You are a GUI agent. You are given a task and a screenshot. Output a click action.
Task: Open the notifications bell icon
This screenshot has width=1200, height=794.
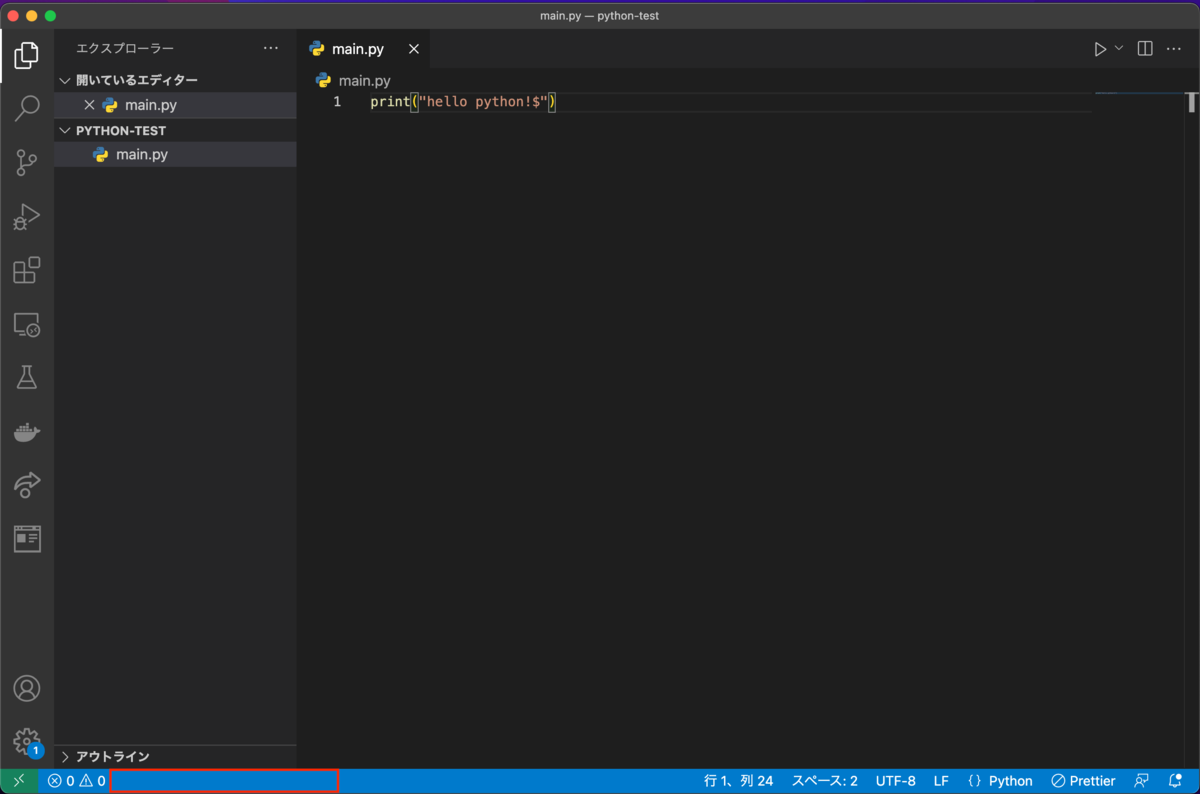coord(1176,781)
